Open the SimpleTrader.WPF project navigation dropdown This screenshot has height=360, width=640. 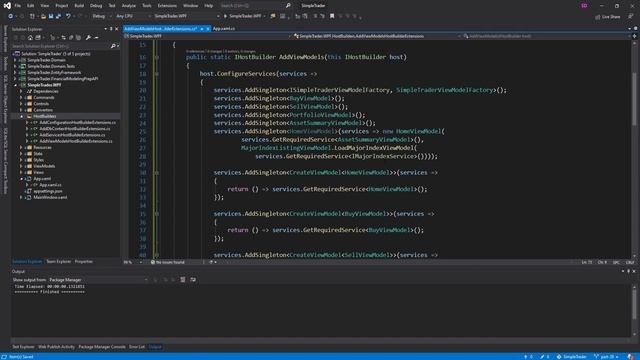click(x=208, y=36)
